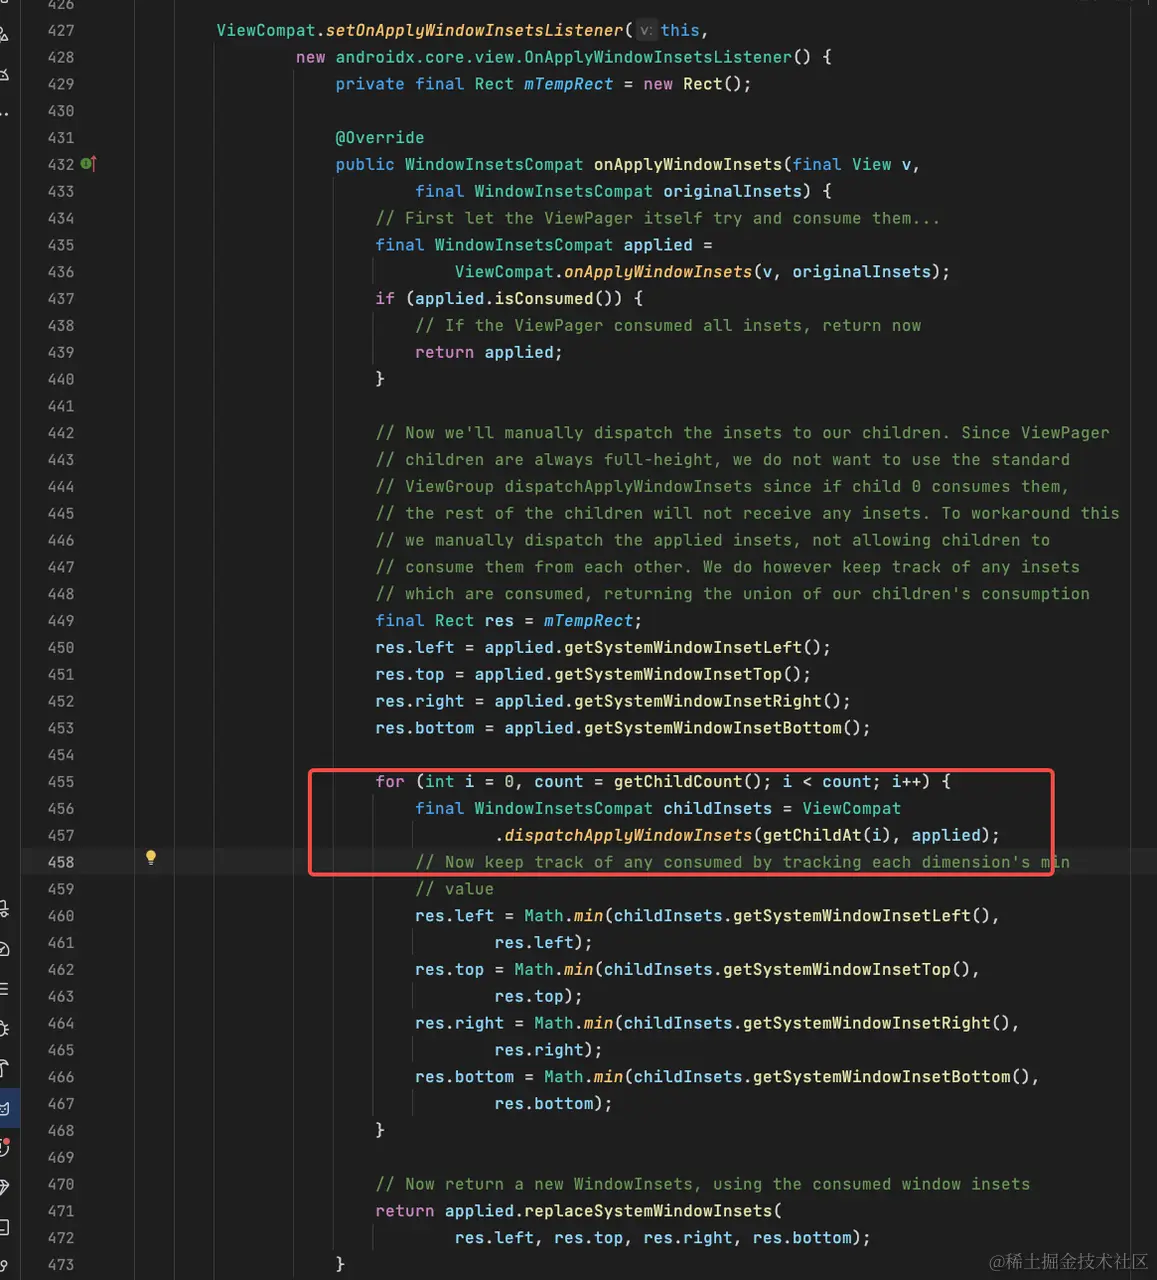Click the mTempRect field declaration on line 429
This screenshot has width=1157, height=1280.
click(x=568, y=84)
